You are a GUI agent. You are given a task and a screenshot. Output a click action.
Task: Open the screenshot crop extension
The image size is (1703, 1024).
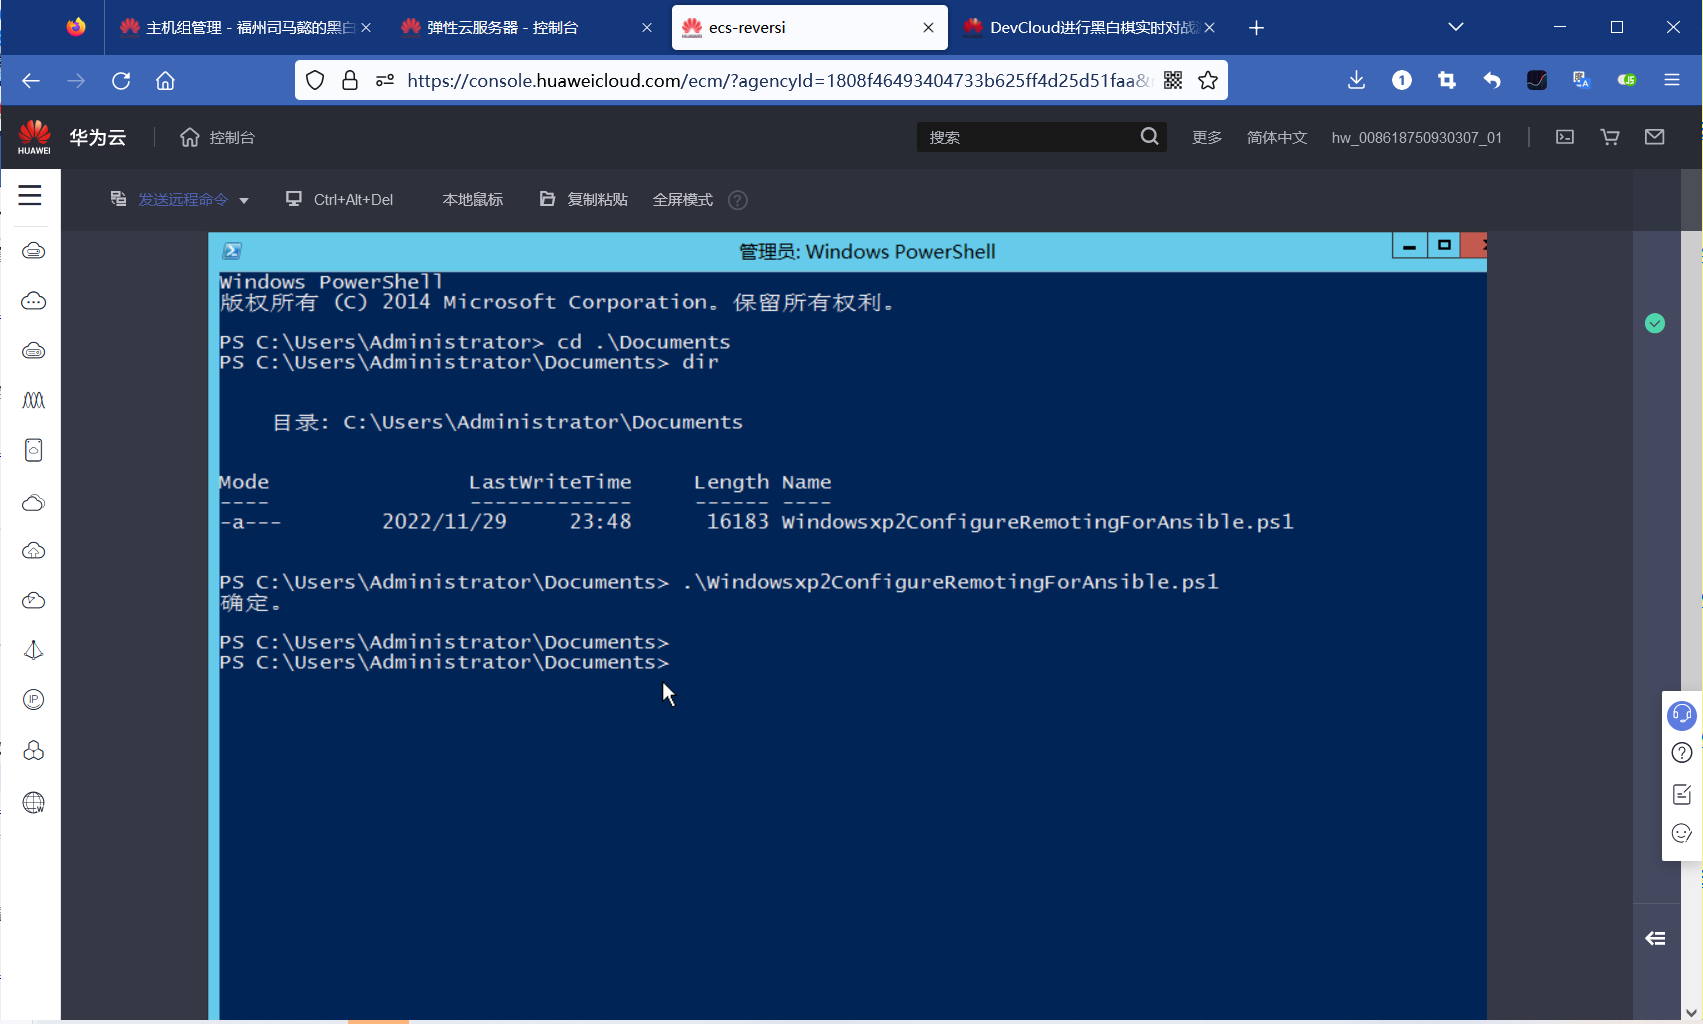(x=1447, y=81)
